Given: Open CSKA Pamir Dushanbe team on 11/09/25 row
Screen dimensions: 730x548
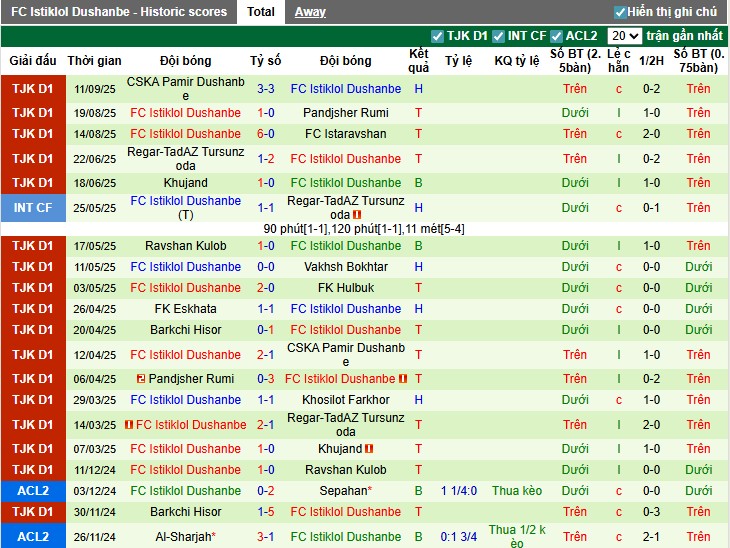Looking at the screenshot, I should click(185, 88).
